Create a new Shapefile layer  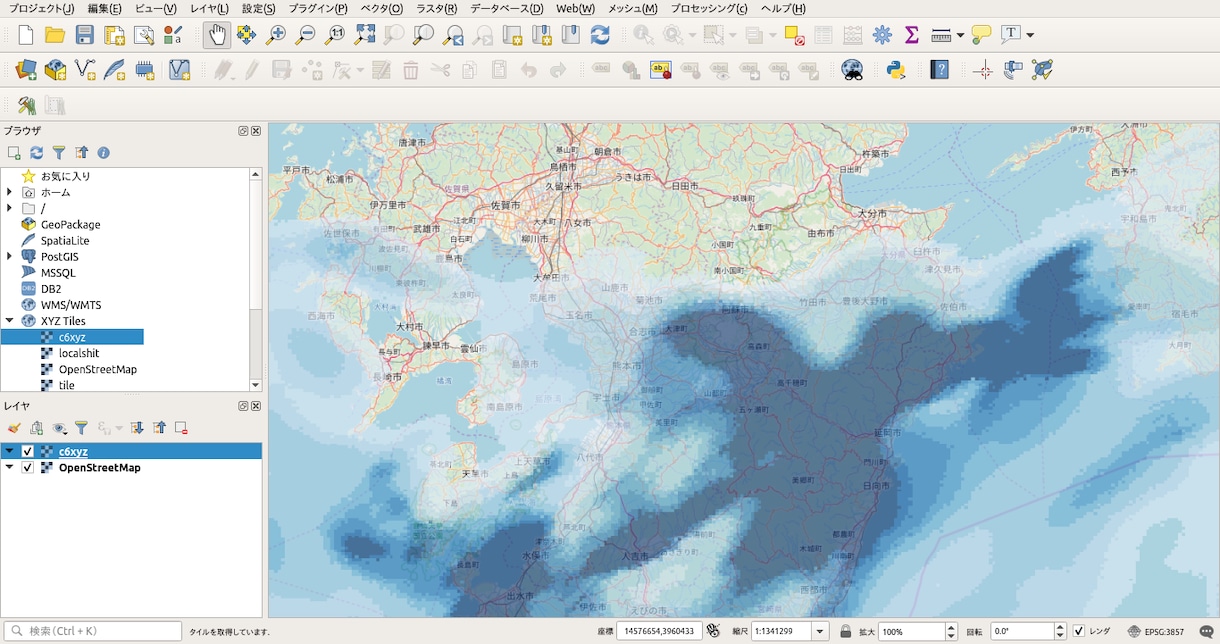point(86,70)
